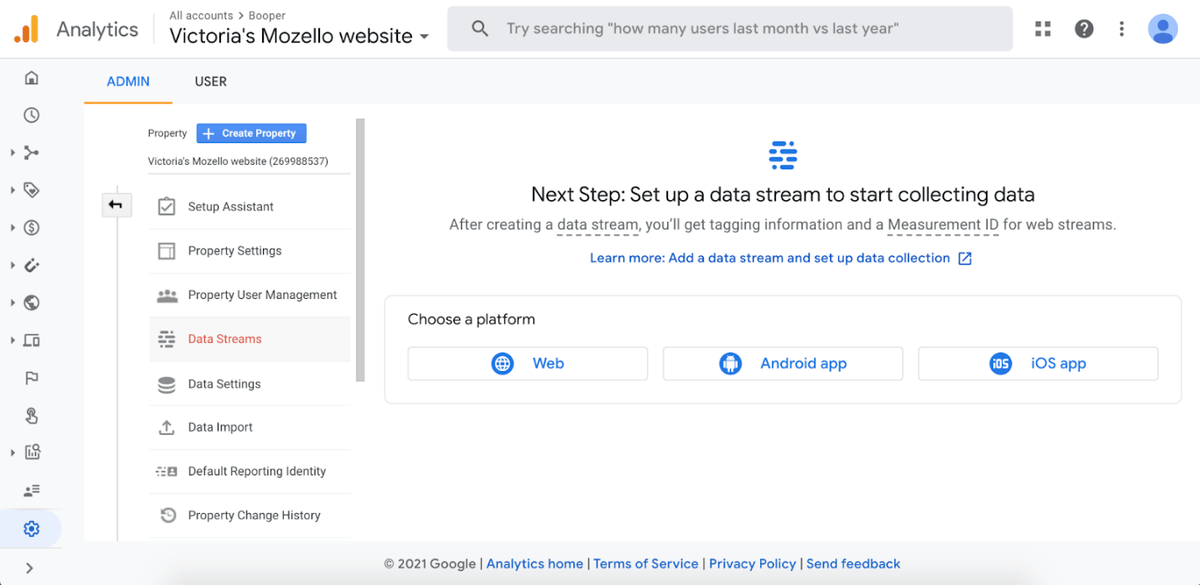Click the Analytics search field
1200x585 pixels.
730,29
